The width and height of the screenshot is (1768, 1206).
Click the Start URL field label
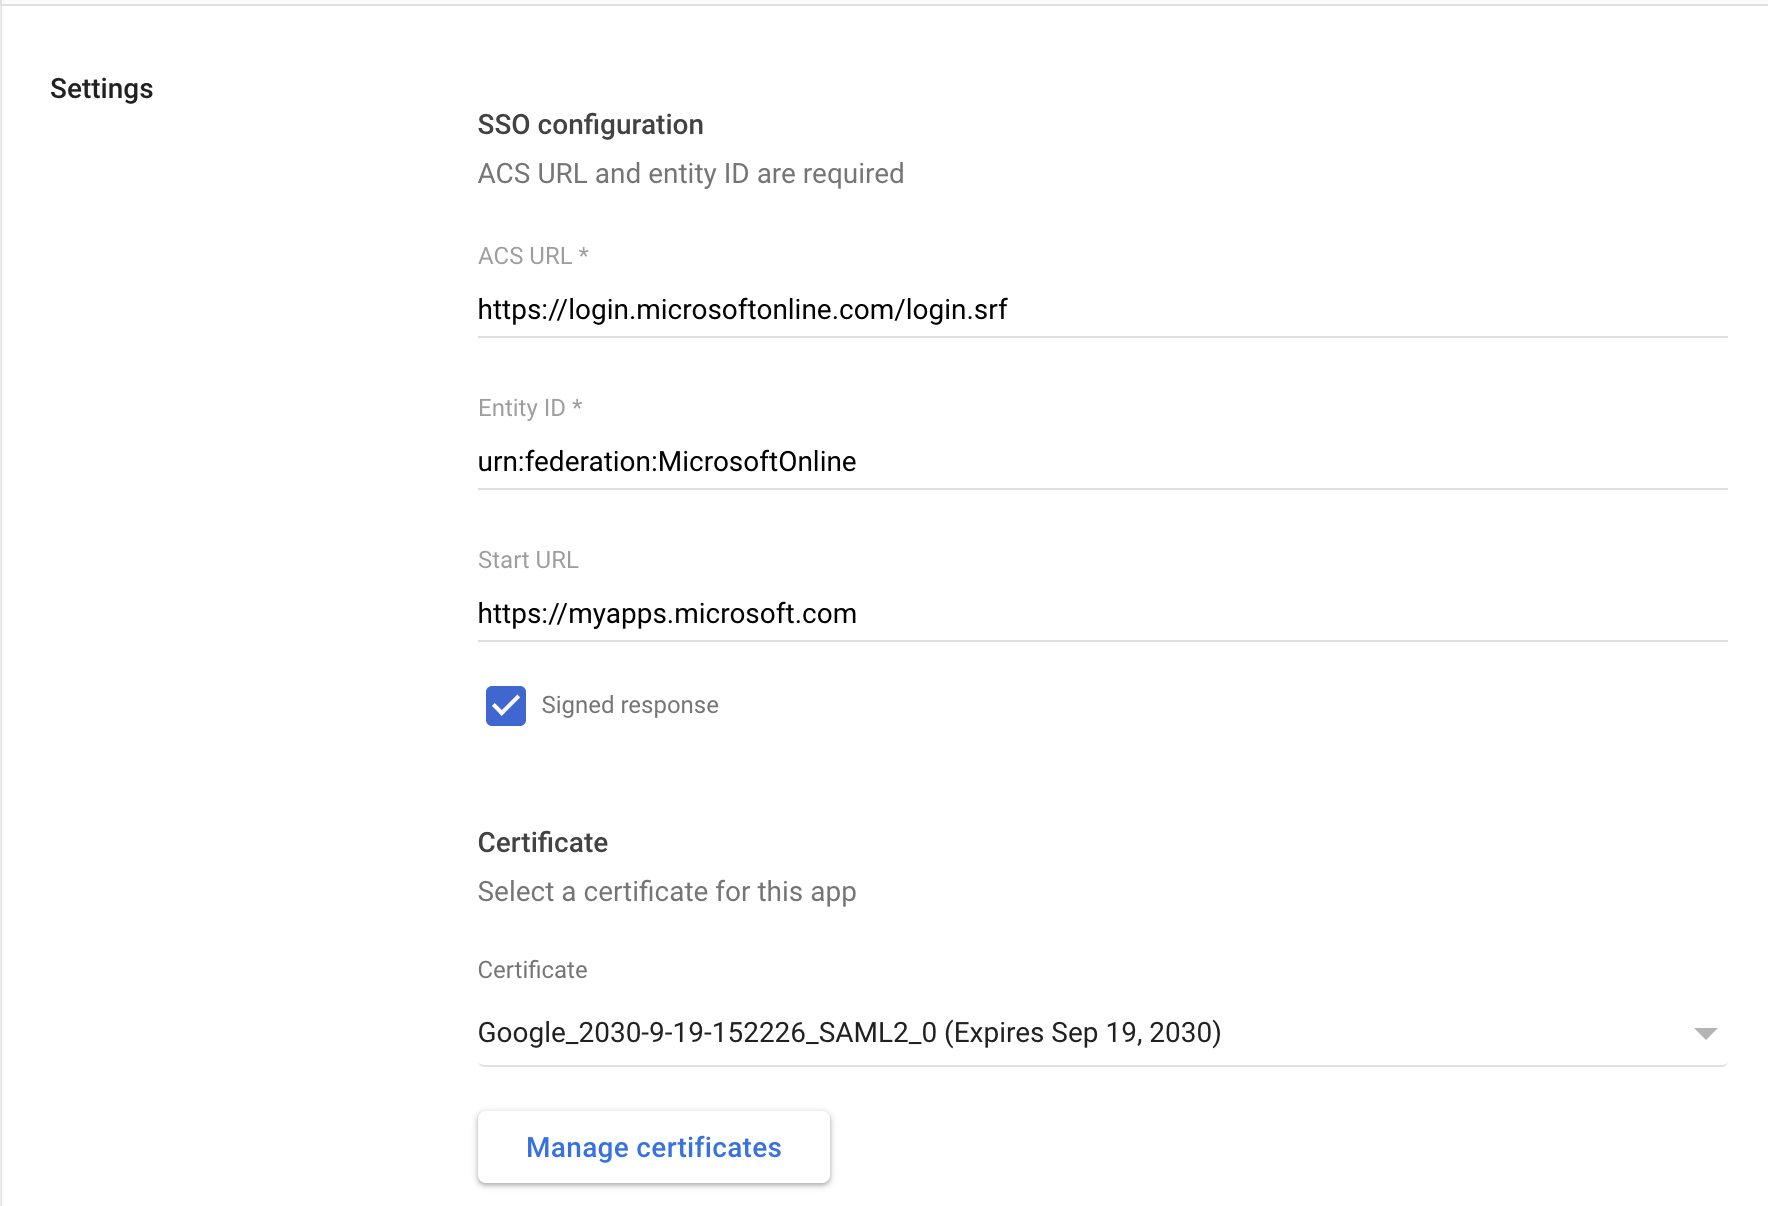click(528, 560)
